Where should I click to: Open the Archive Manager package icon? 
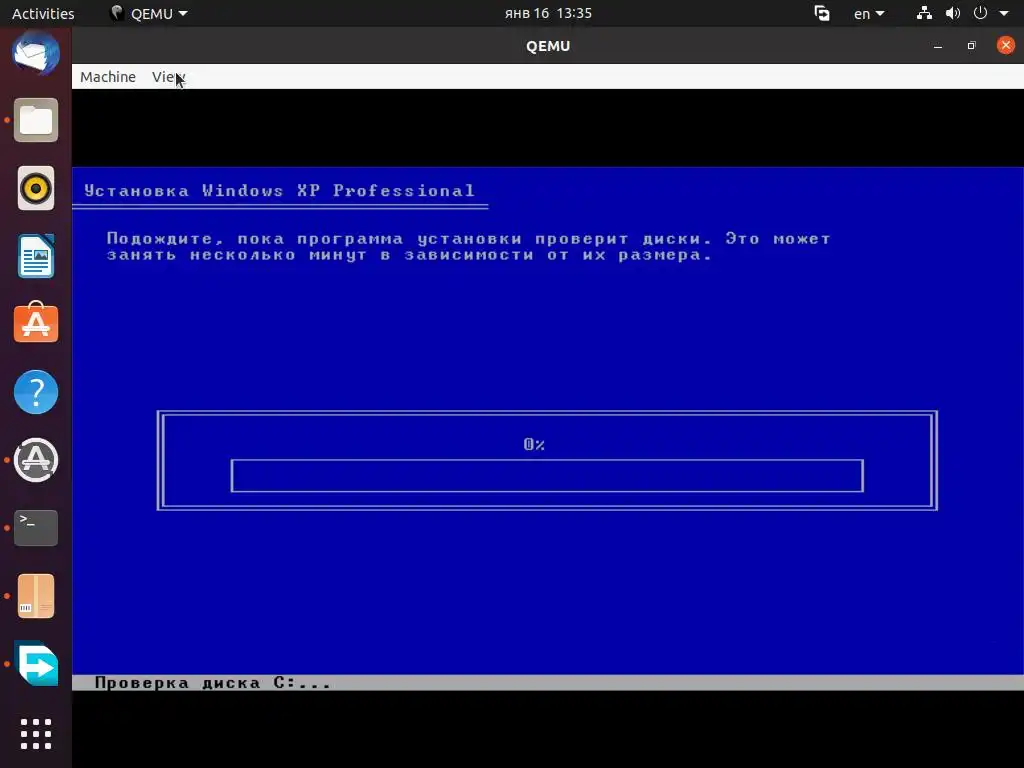[x=36, y=596]
